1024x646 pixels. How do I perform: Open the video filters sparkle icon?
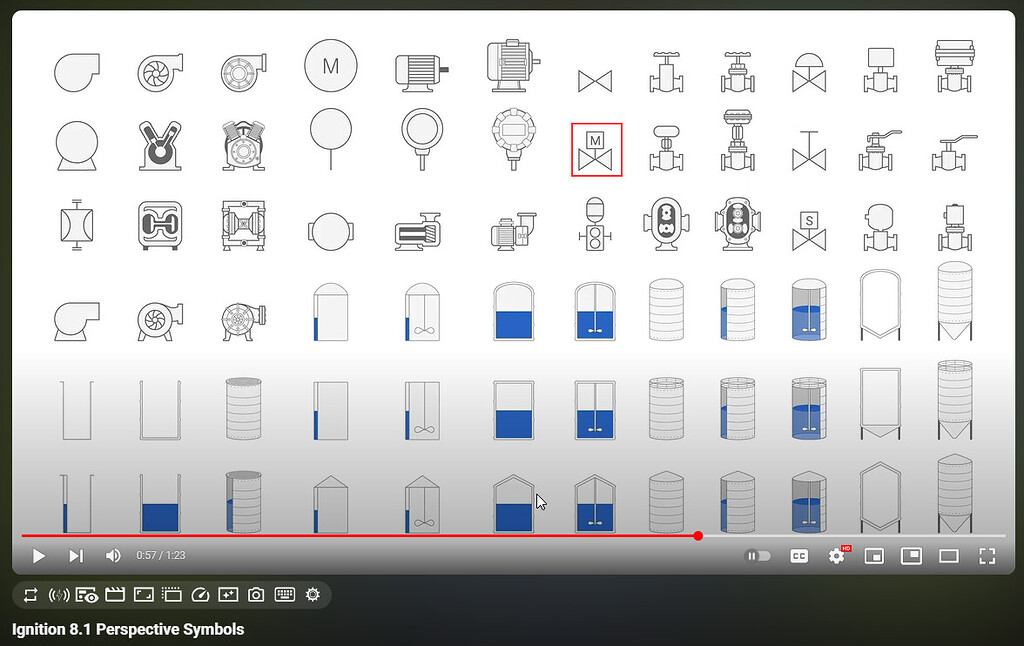coord(228,595)
